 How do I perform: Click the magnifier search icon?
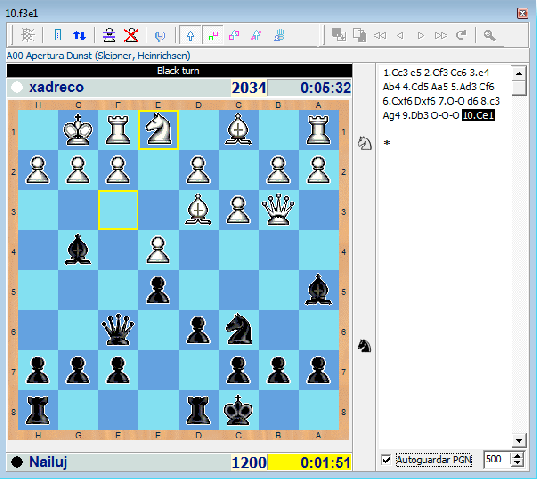[x=489, y=35]
